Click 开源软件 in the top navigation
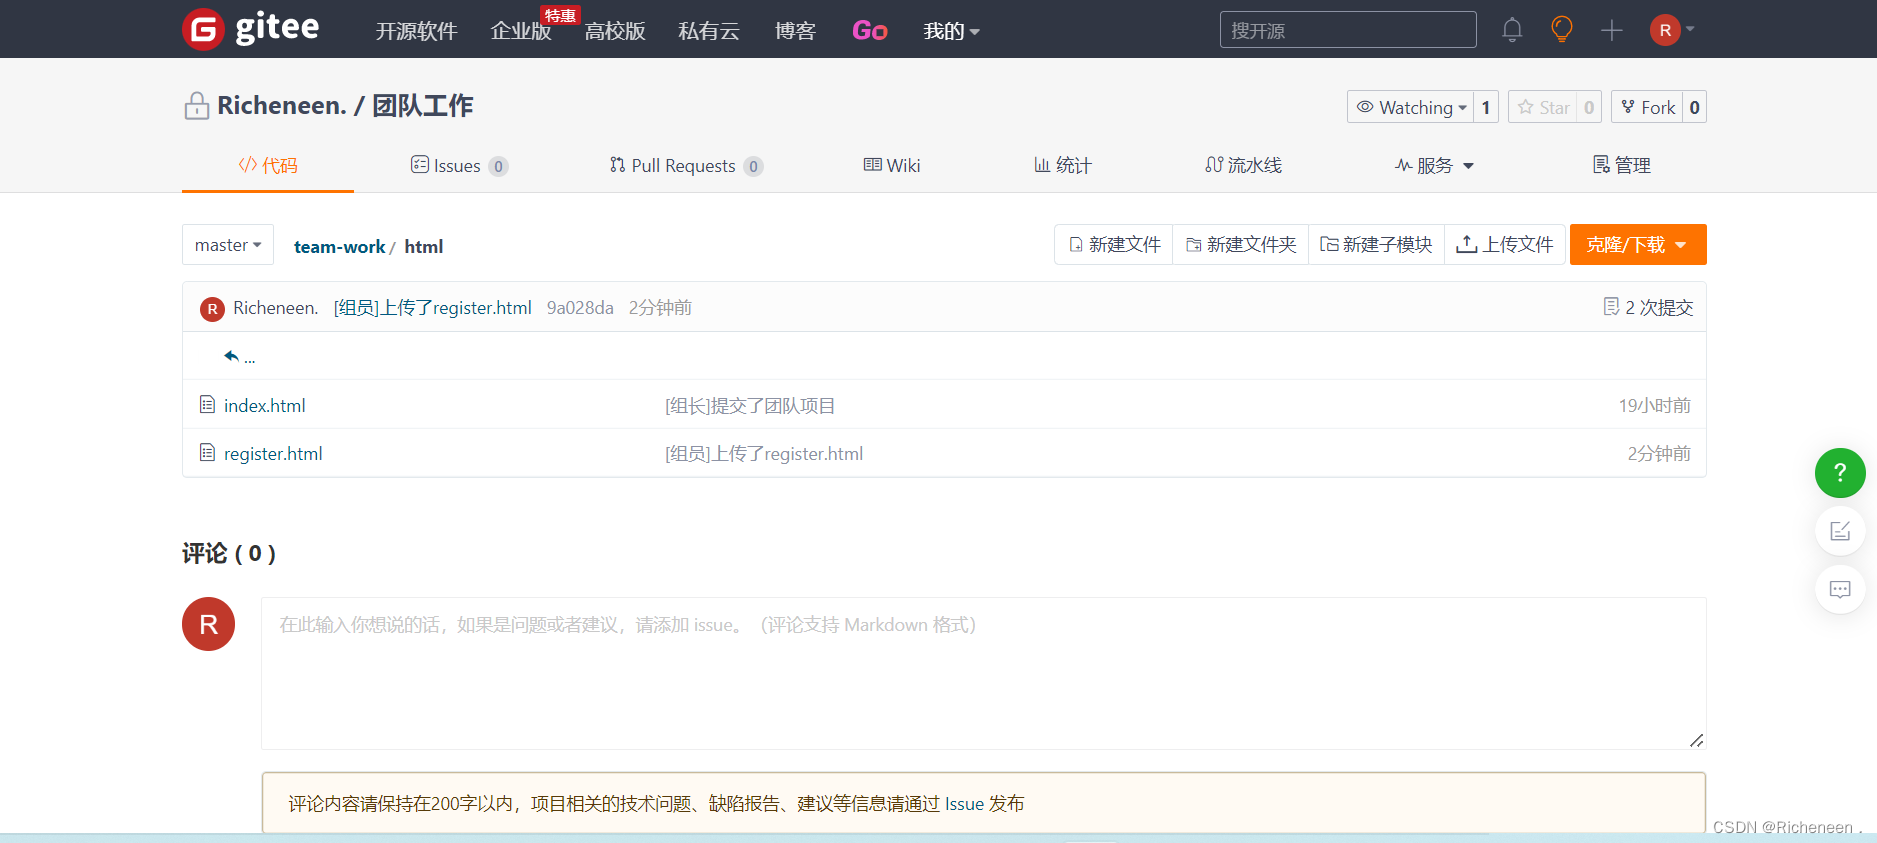Viewport: 1877px width, 843px height. point(416,31)
